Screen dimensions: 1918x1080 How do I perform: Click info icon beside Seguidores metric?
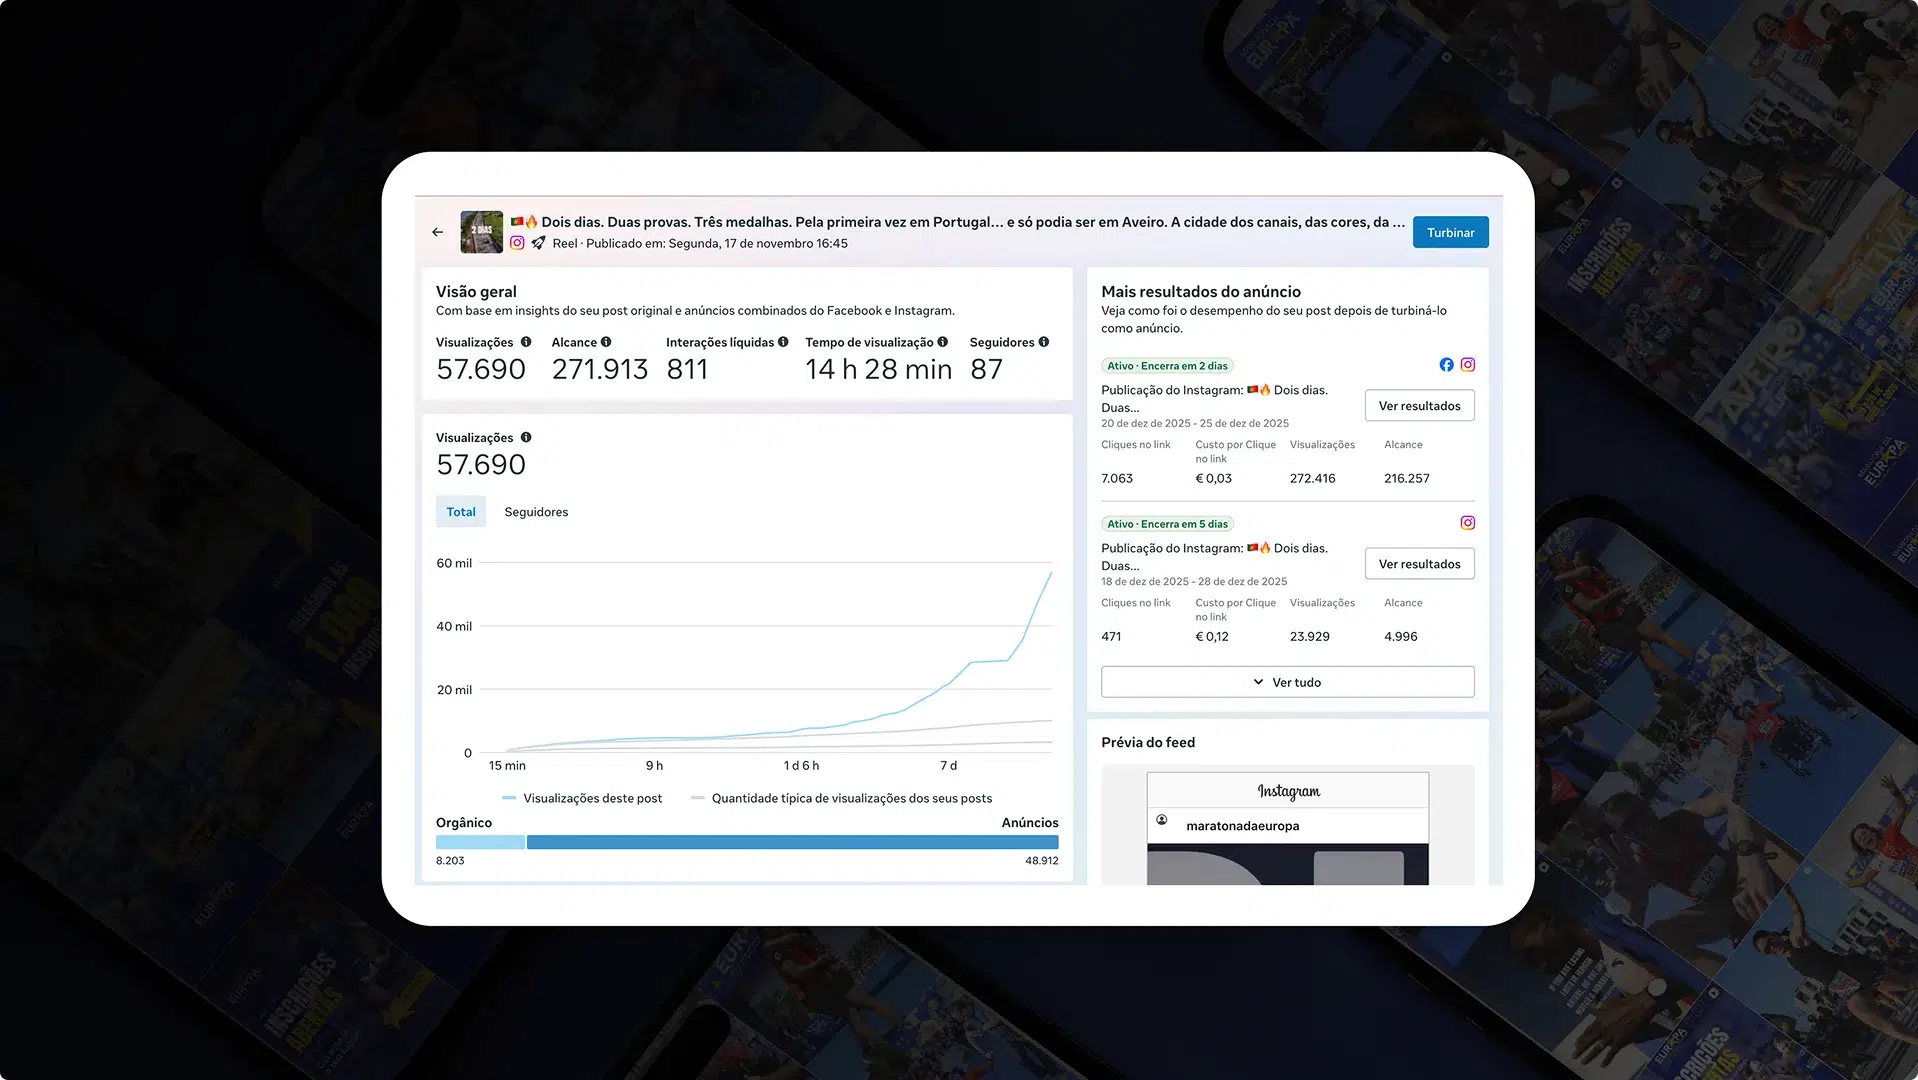coord(1044,342)
